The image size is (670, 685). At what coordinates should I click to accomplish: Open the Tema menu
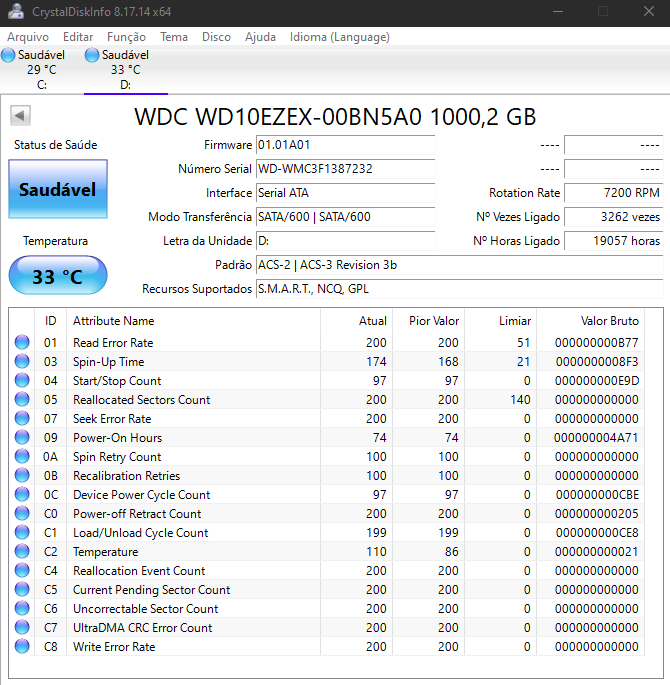coord(173,37)
